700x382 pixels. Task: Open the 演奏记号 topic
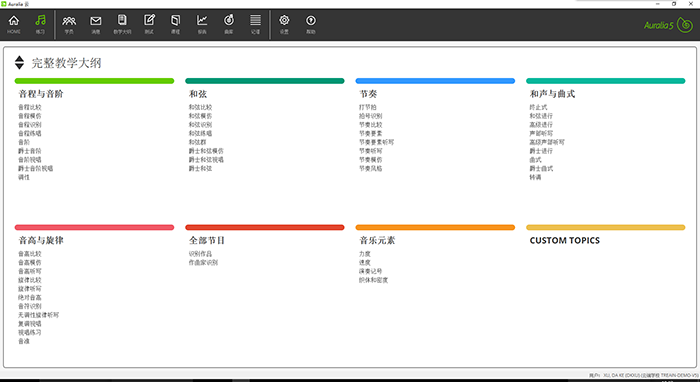click(x=371, y=271)
